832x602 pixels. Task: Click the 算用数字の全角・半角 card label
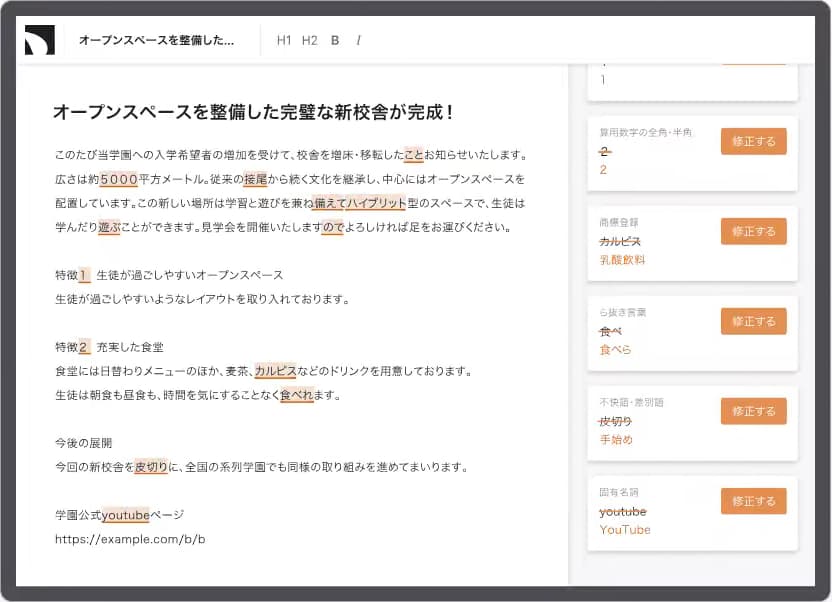(x=646, y=133)
